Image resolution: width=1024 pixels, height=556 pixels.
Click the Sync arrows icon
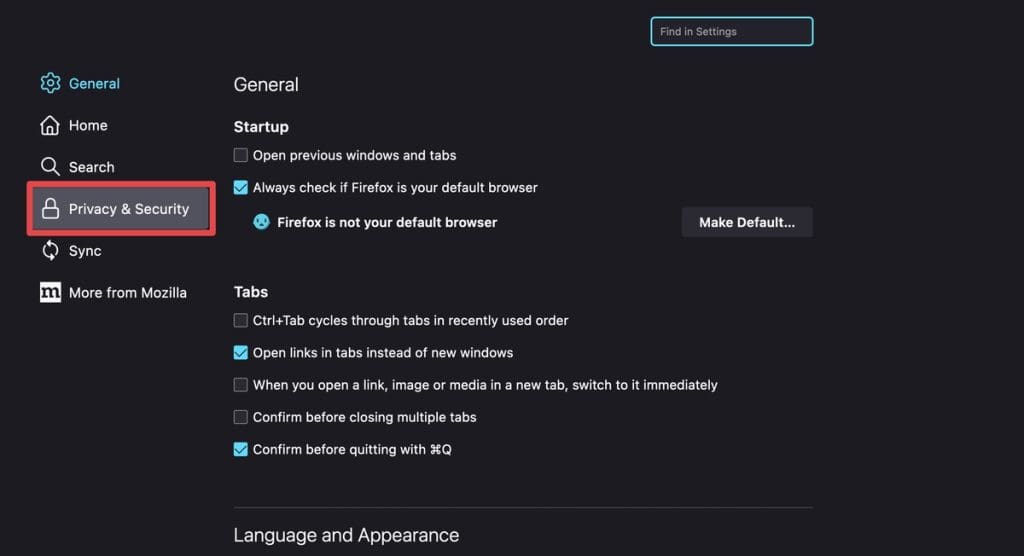tap(50, 251)
